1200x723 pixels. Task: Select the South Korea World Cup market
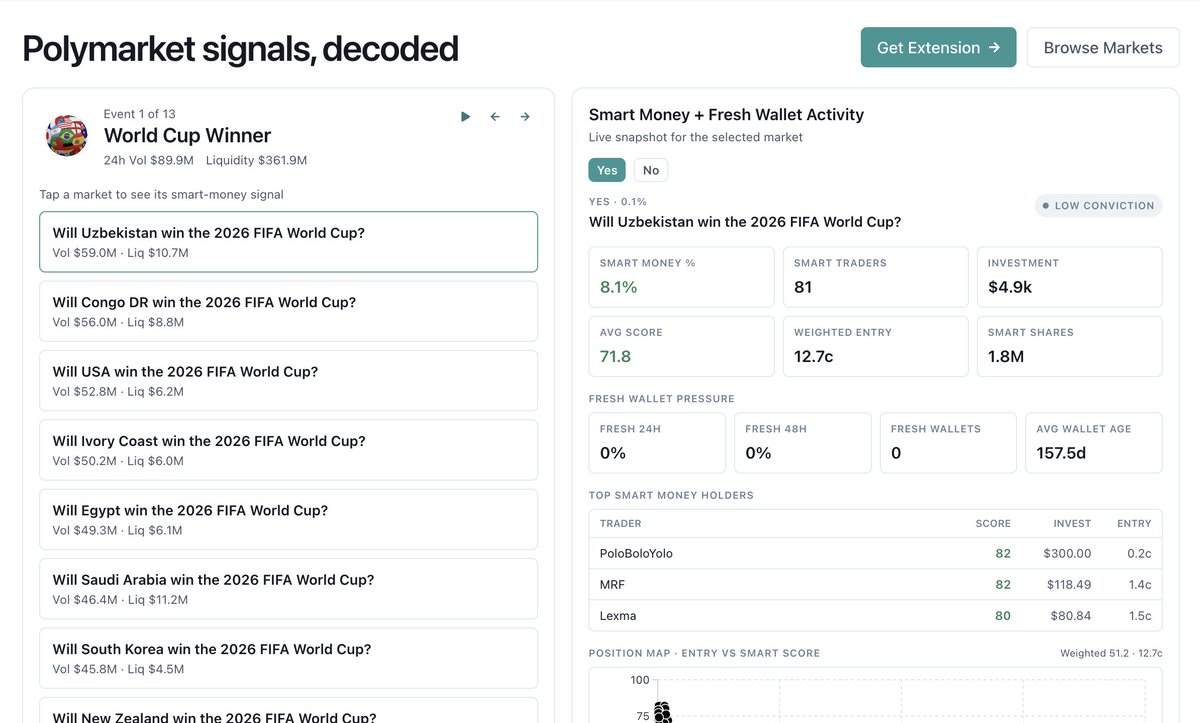(288, 658)
